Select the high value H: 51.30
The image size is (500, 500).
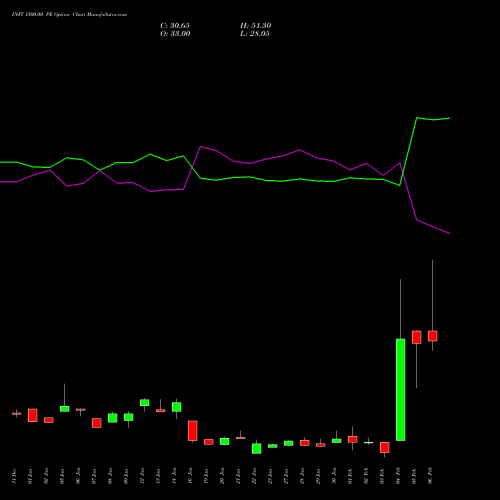pos(256,26)
